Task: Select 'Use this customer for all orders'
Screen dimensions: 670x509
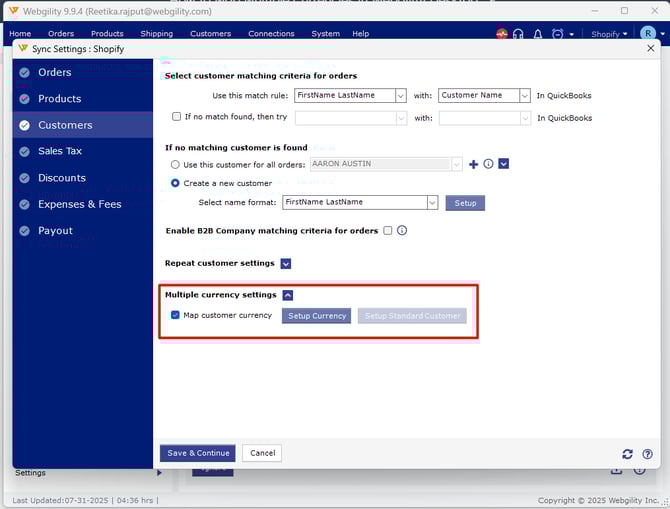Action: point(176,164)
